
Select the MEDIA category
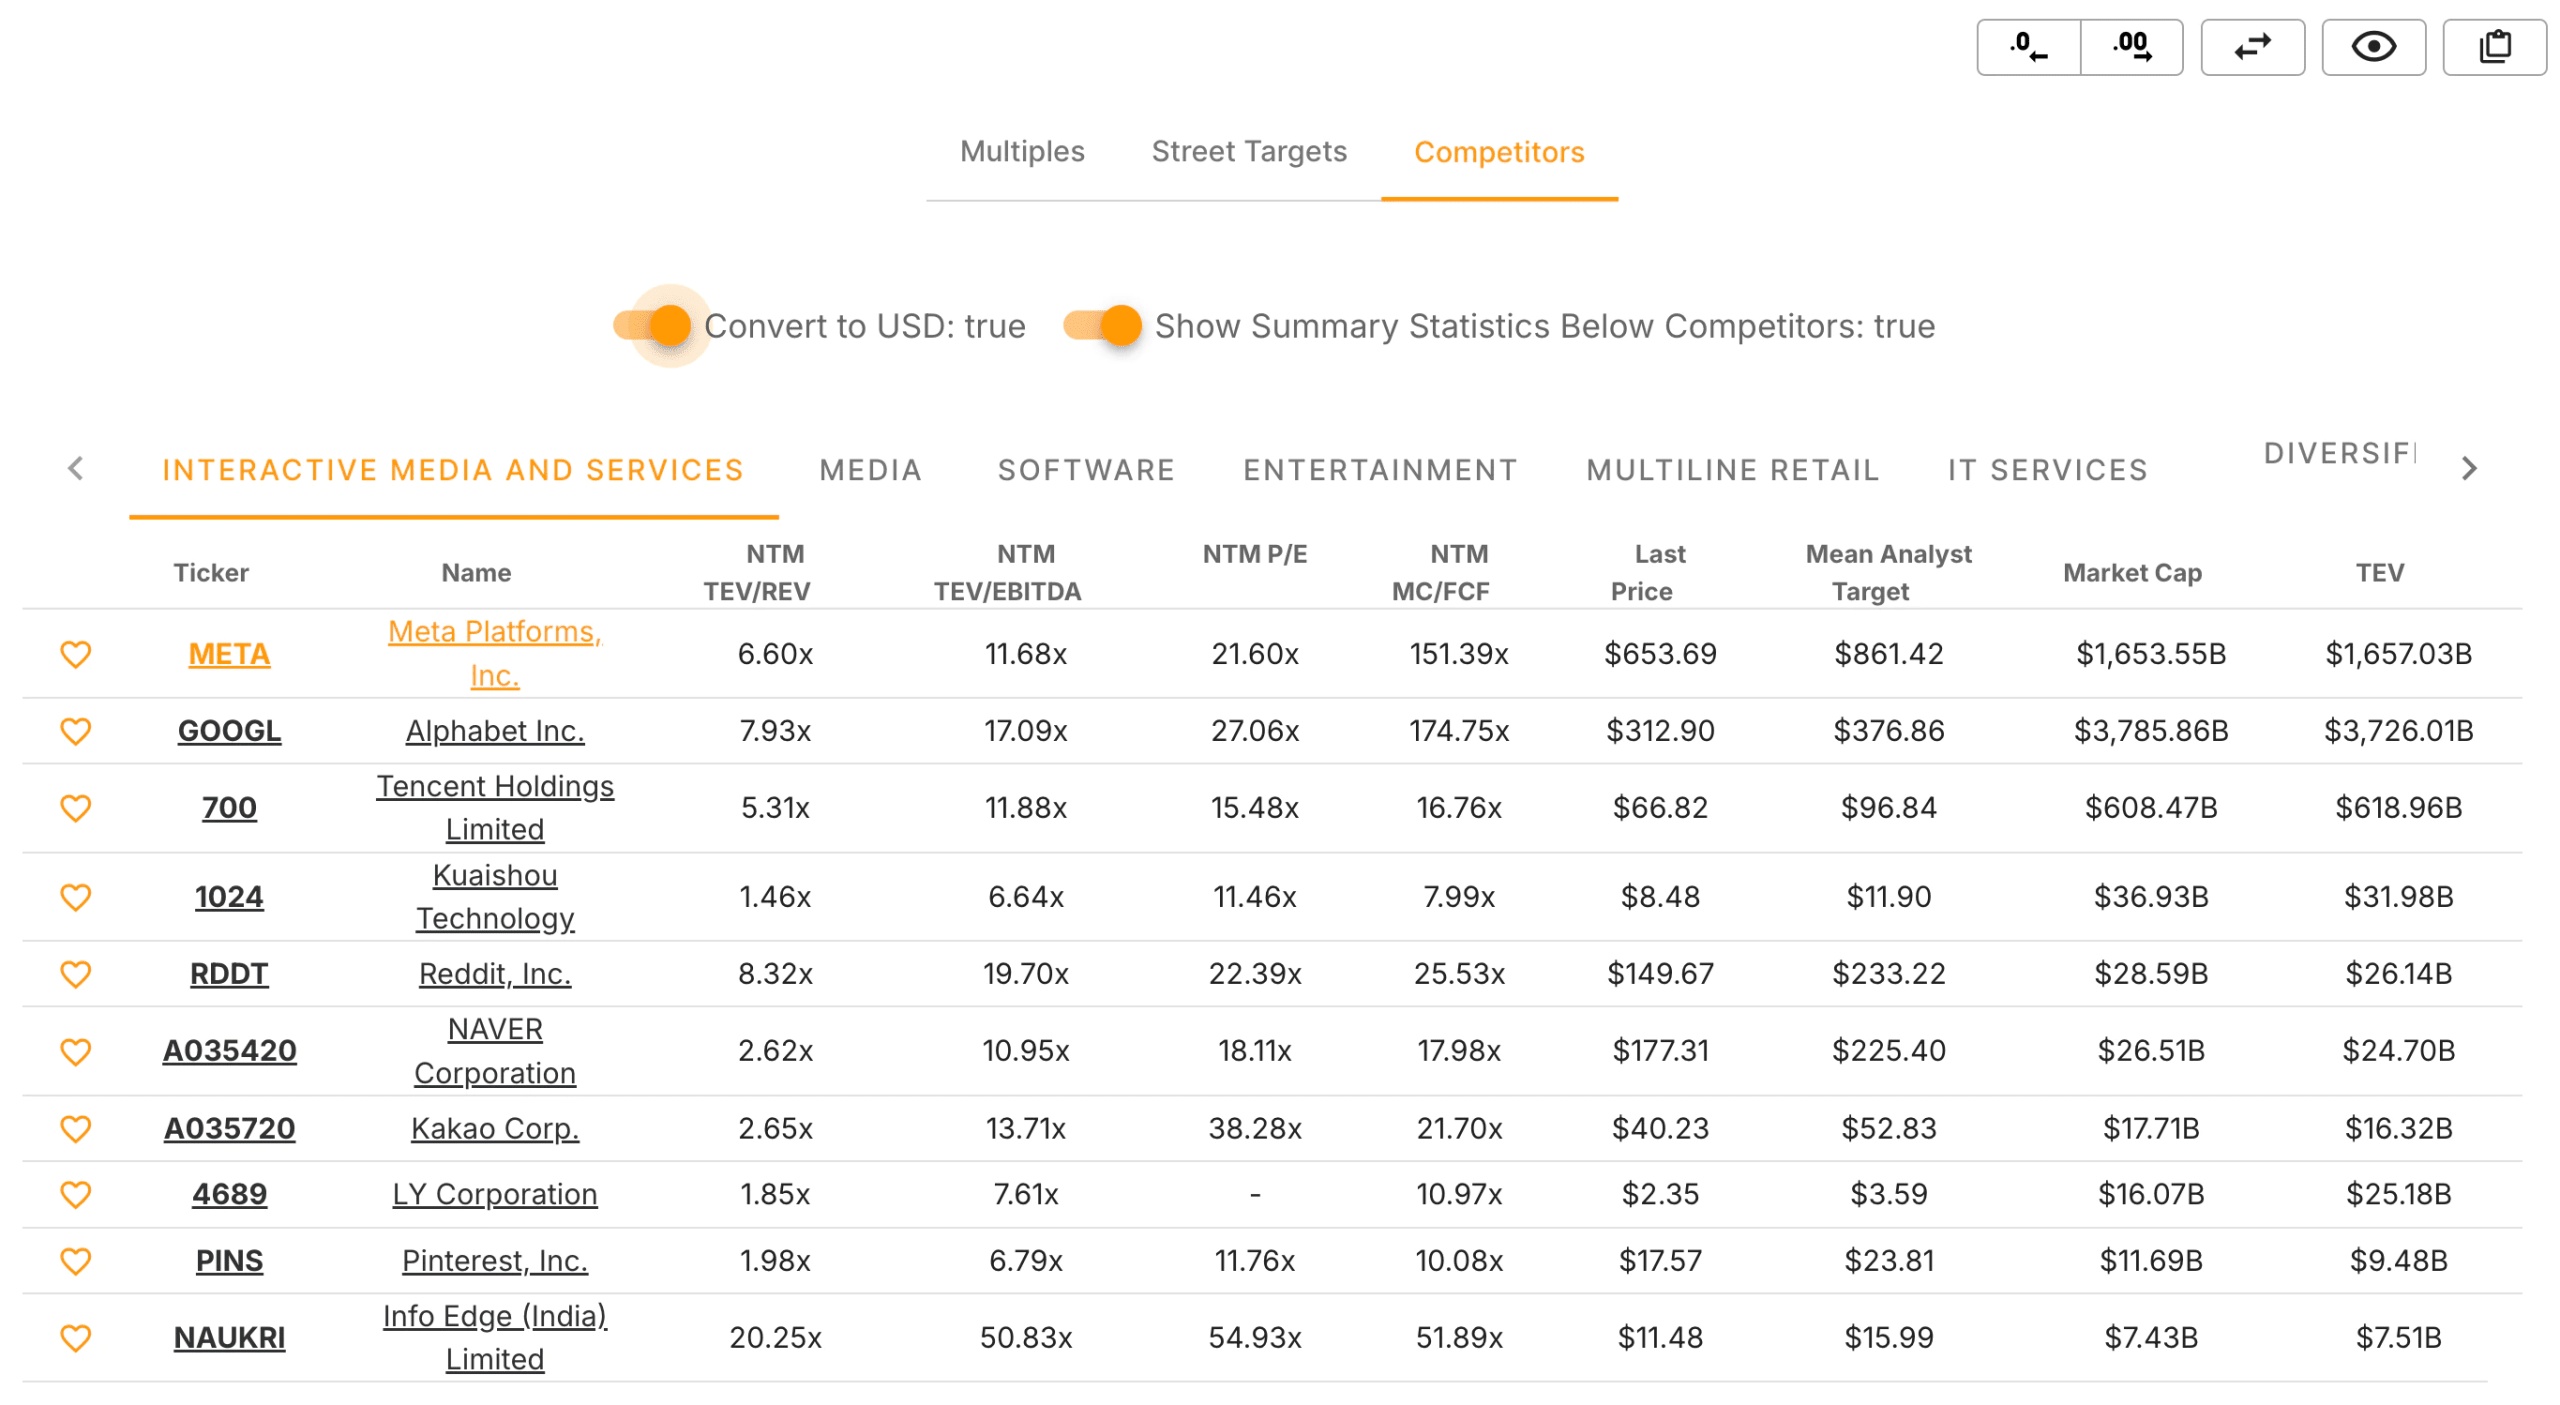(870, 469)
